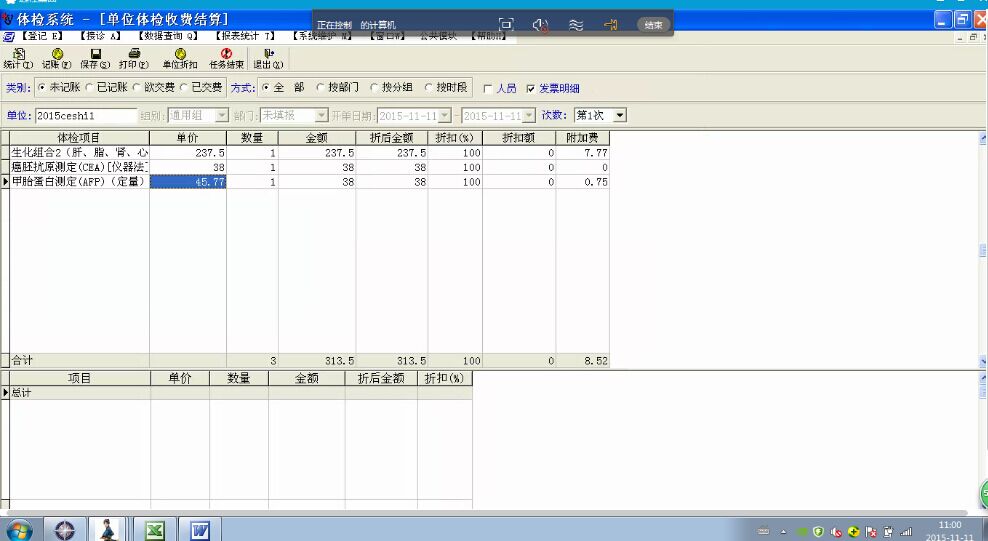988x541 pixels.
Task: Open the Windows Start button
Action: pyautogui.click(x=18, y=530)
